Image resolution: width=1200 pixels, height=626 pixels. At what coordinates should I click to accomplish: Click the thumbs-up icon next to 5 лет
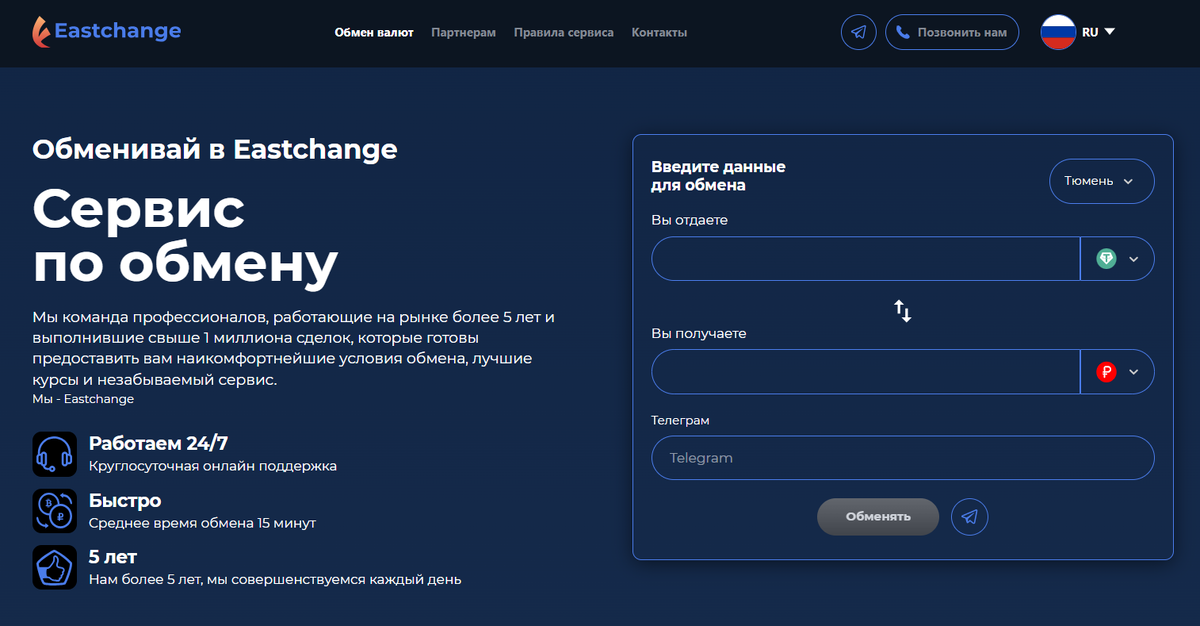point(54,567)
